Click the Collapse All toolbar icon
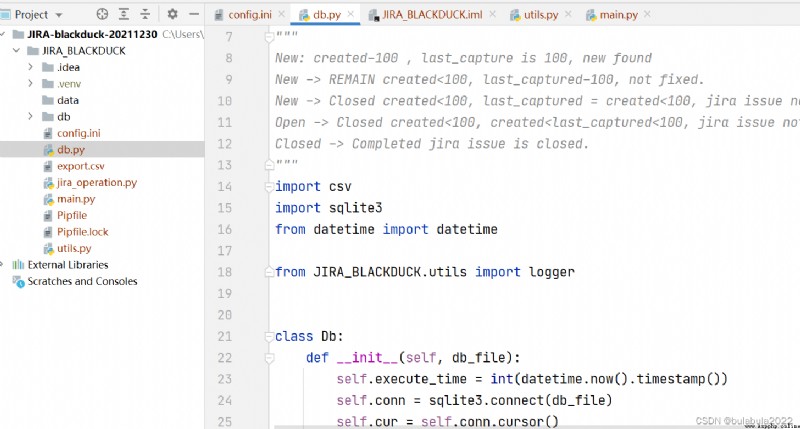Screen dimensions: 800x429 coord(145,14)
